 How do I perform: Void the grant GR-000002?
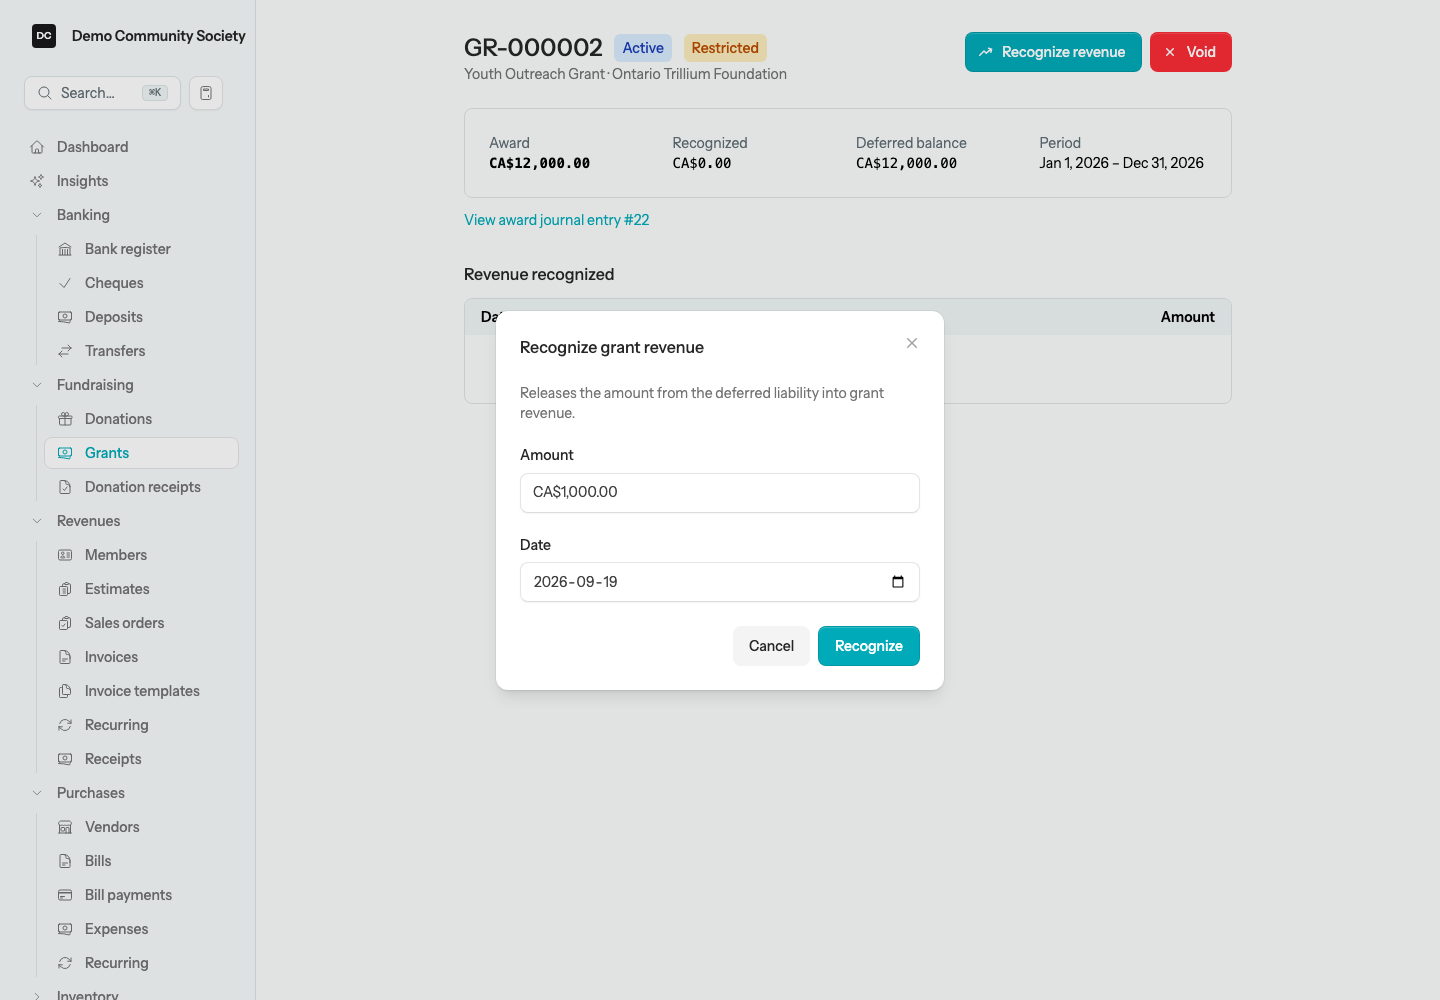point(1191,52)
